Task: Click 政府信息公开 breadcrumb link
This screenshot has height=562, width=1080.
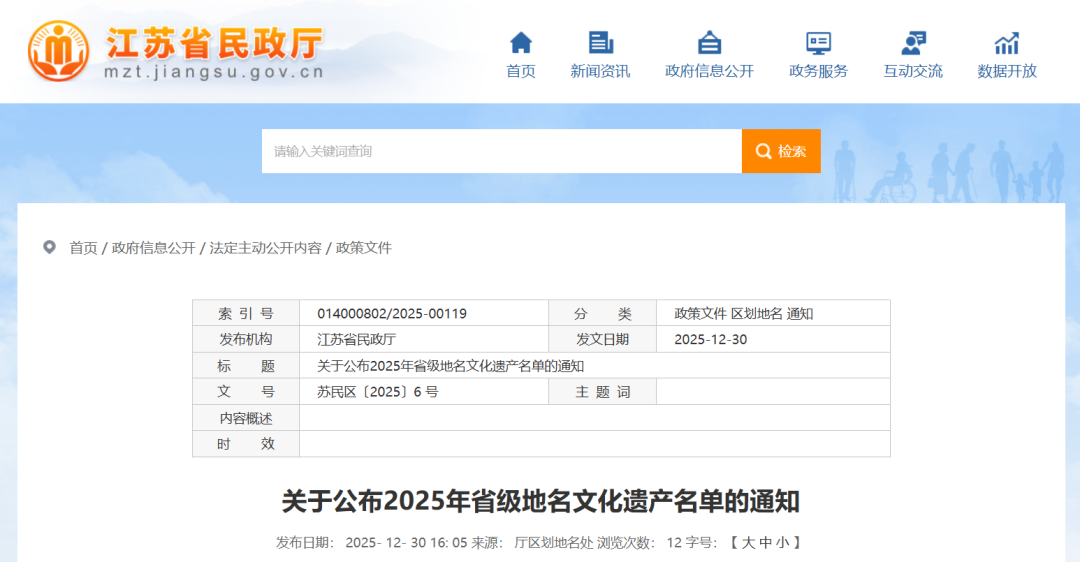Action: tap(153, 248)
